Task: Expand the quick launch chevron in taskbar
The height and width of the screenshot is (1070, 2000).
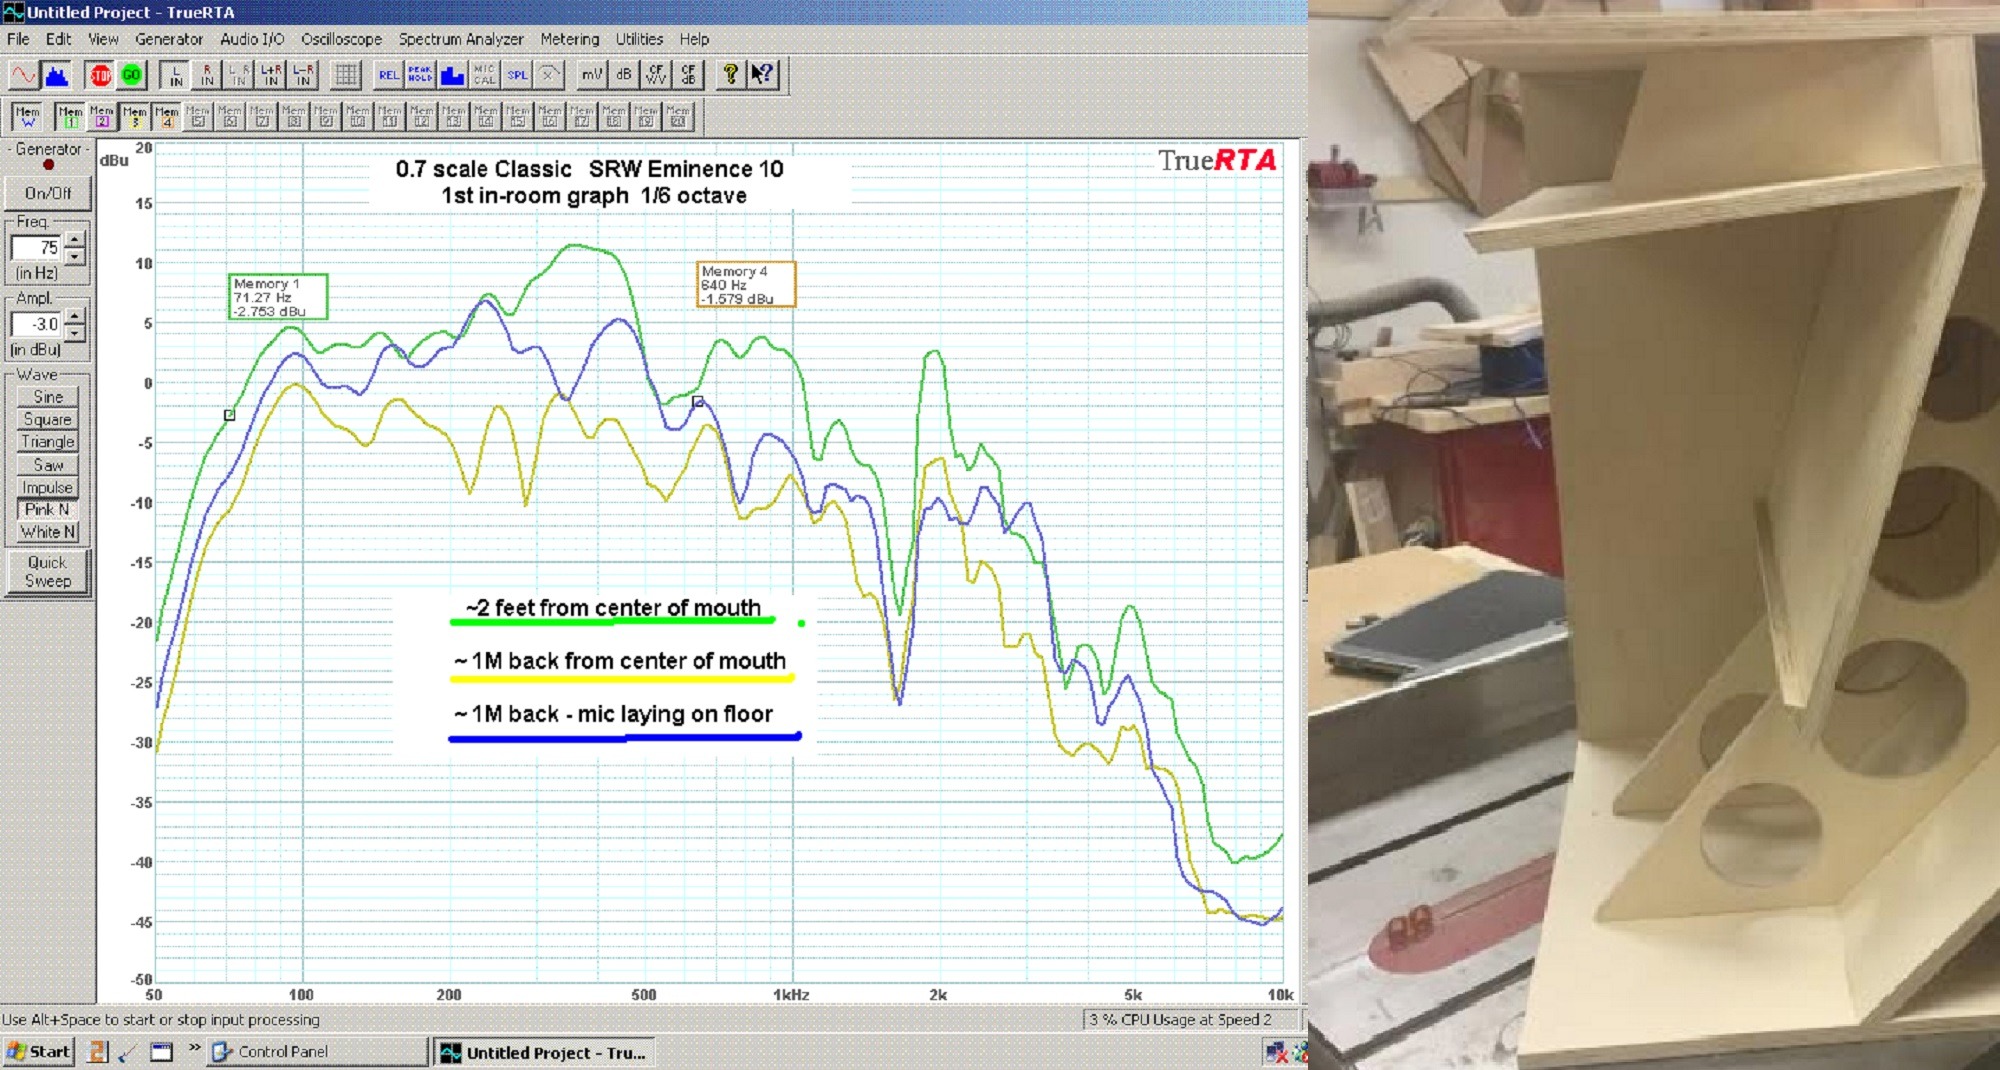Action: point(194,1049)
